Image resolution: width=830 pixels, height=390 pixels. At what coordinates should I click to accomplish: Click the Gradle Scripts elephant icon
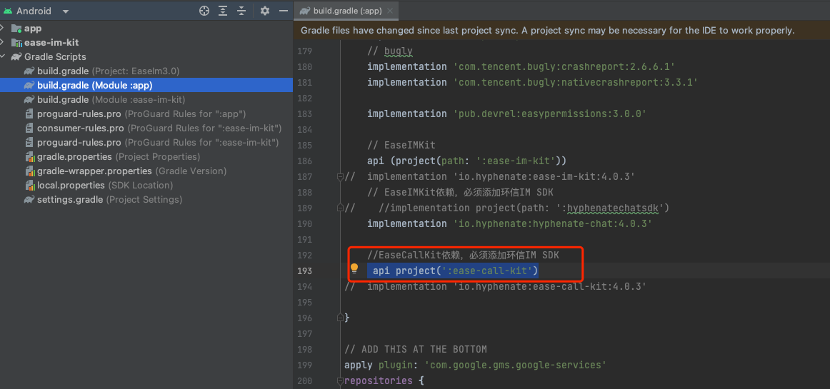point(16,57)
